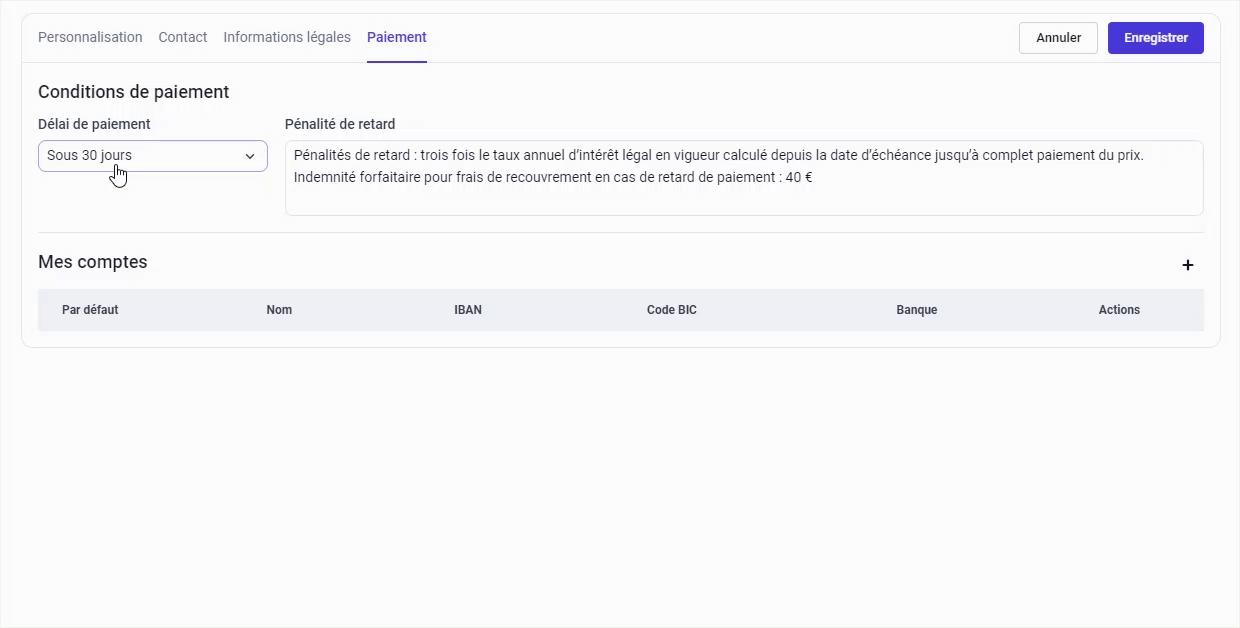
Task: Click the 'Mes comptes' section heading
Action: pos(92,262)
